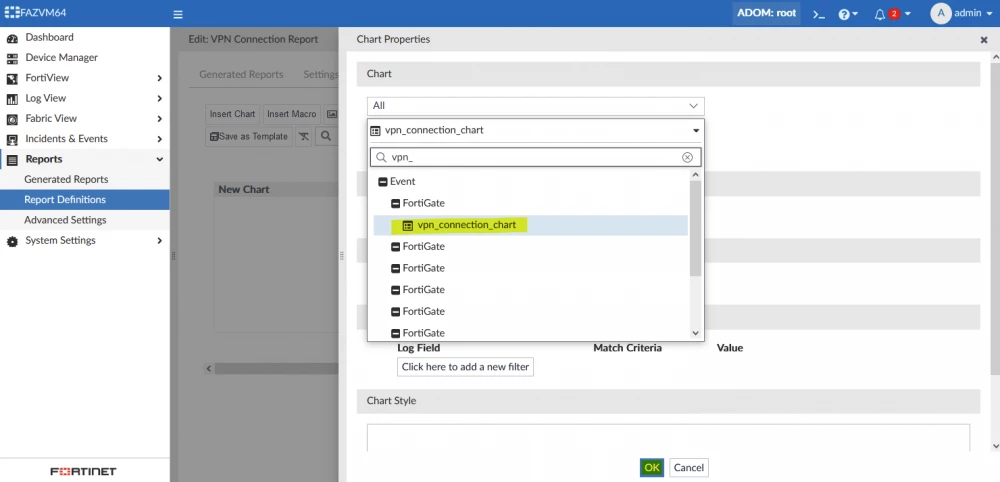This screenshot has width=1000, height=482.
Task: Click the magnifier search toolbar icon
Action: pyautogui.click(x=326, y=136)
